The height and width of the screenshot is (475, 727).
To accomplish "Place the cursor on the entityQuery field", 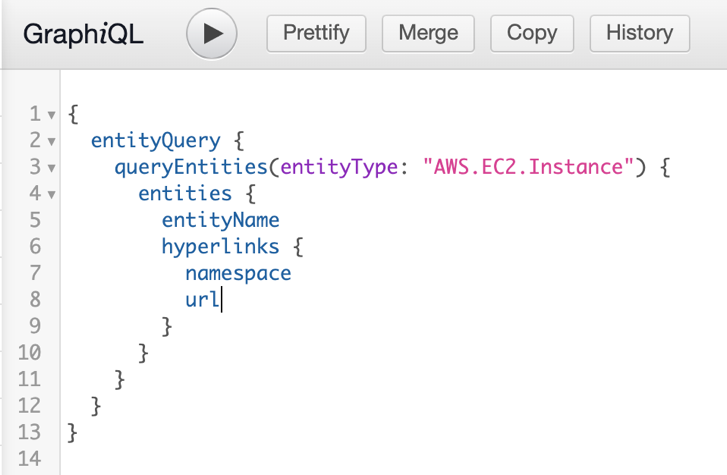I will click(x=154, y=141).
